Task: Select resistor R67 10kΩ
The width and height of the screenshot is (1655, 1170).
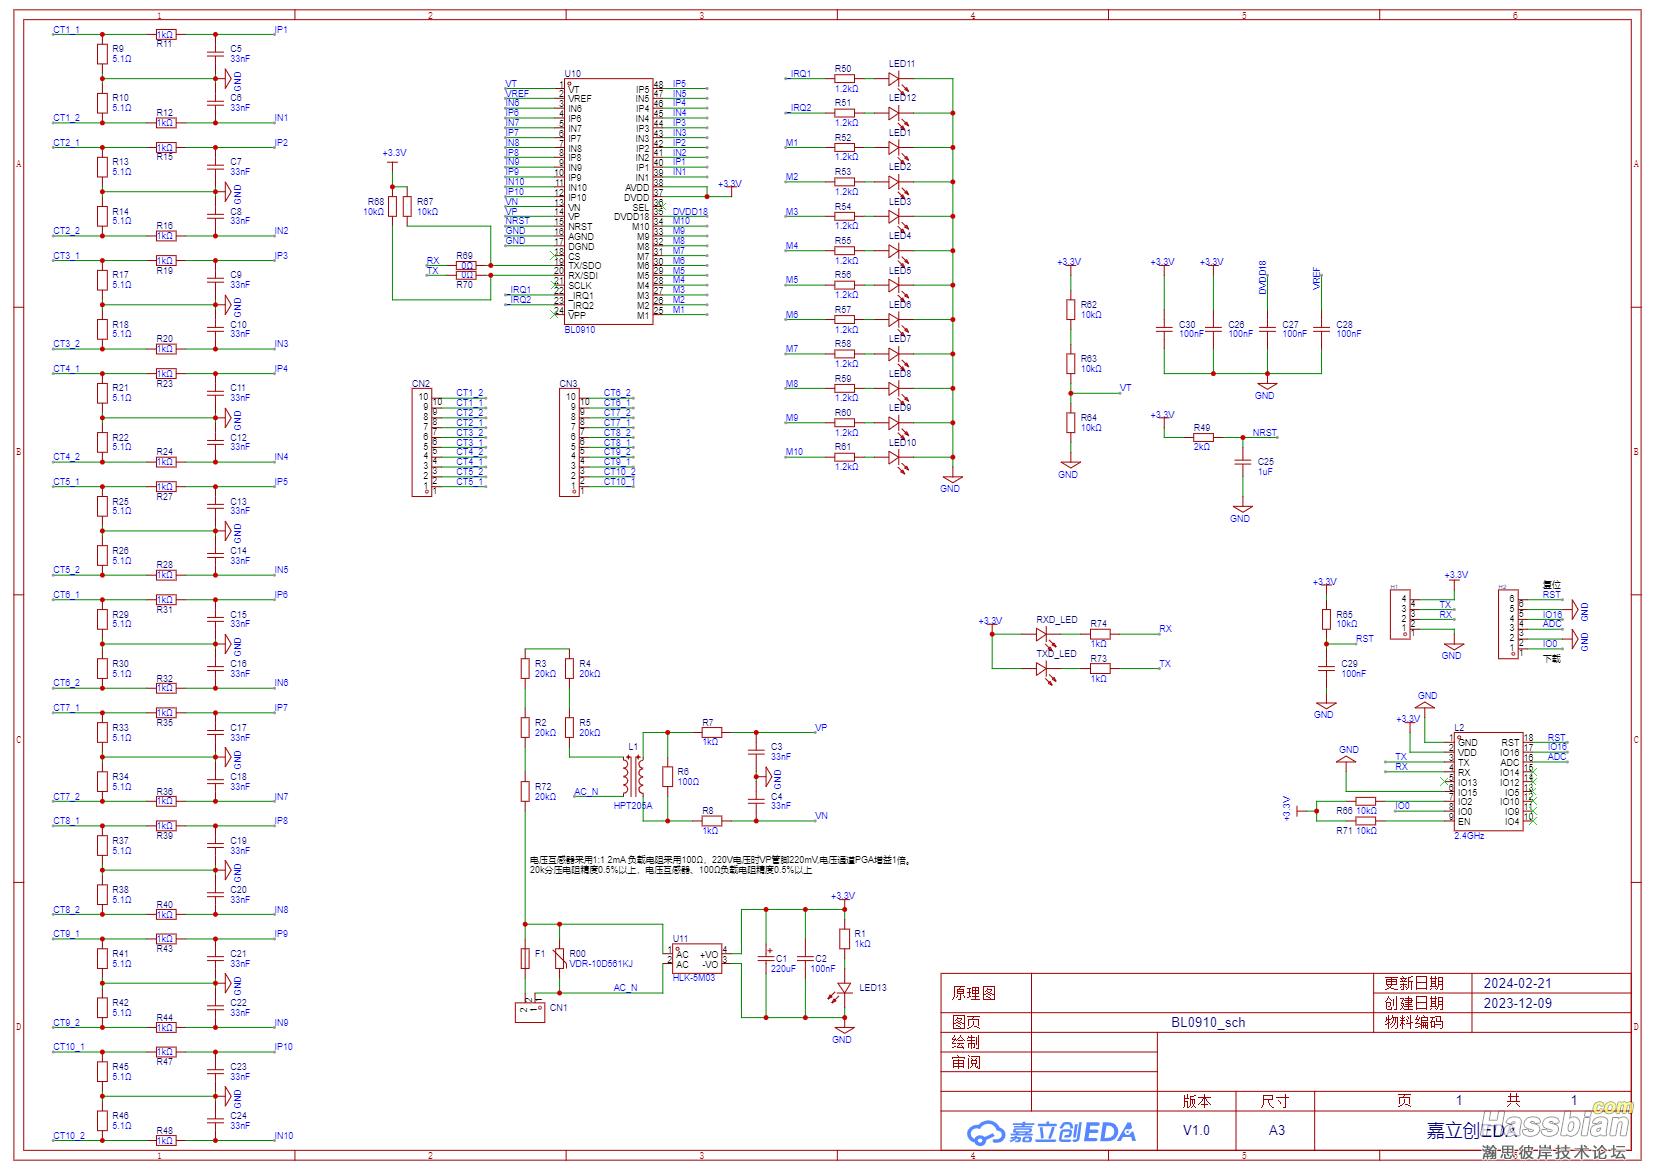Action: click(x=407, y=207)
